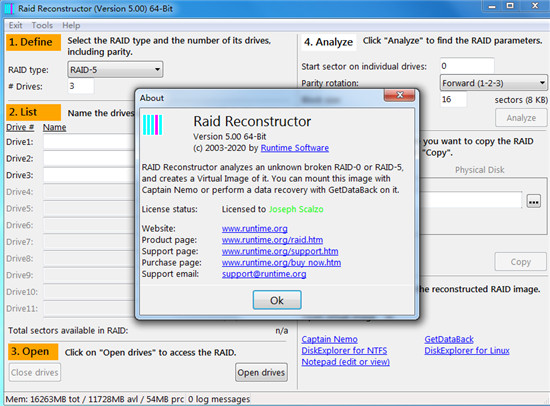
Task: Open the Notepad (edit or view) link
Action: 346,362
